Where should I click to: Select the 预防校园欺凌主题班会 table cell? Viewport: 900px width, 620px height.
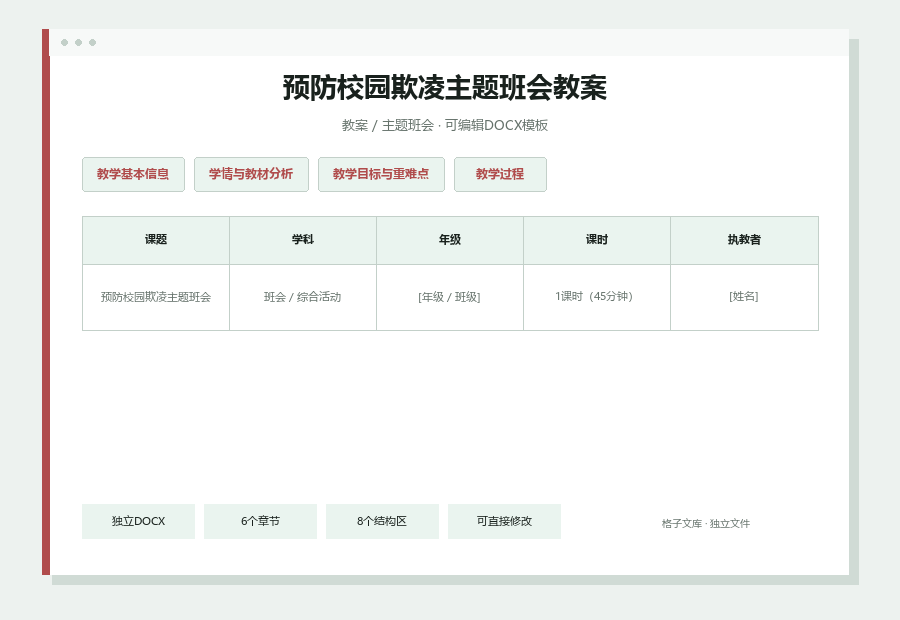(156, 297)
